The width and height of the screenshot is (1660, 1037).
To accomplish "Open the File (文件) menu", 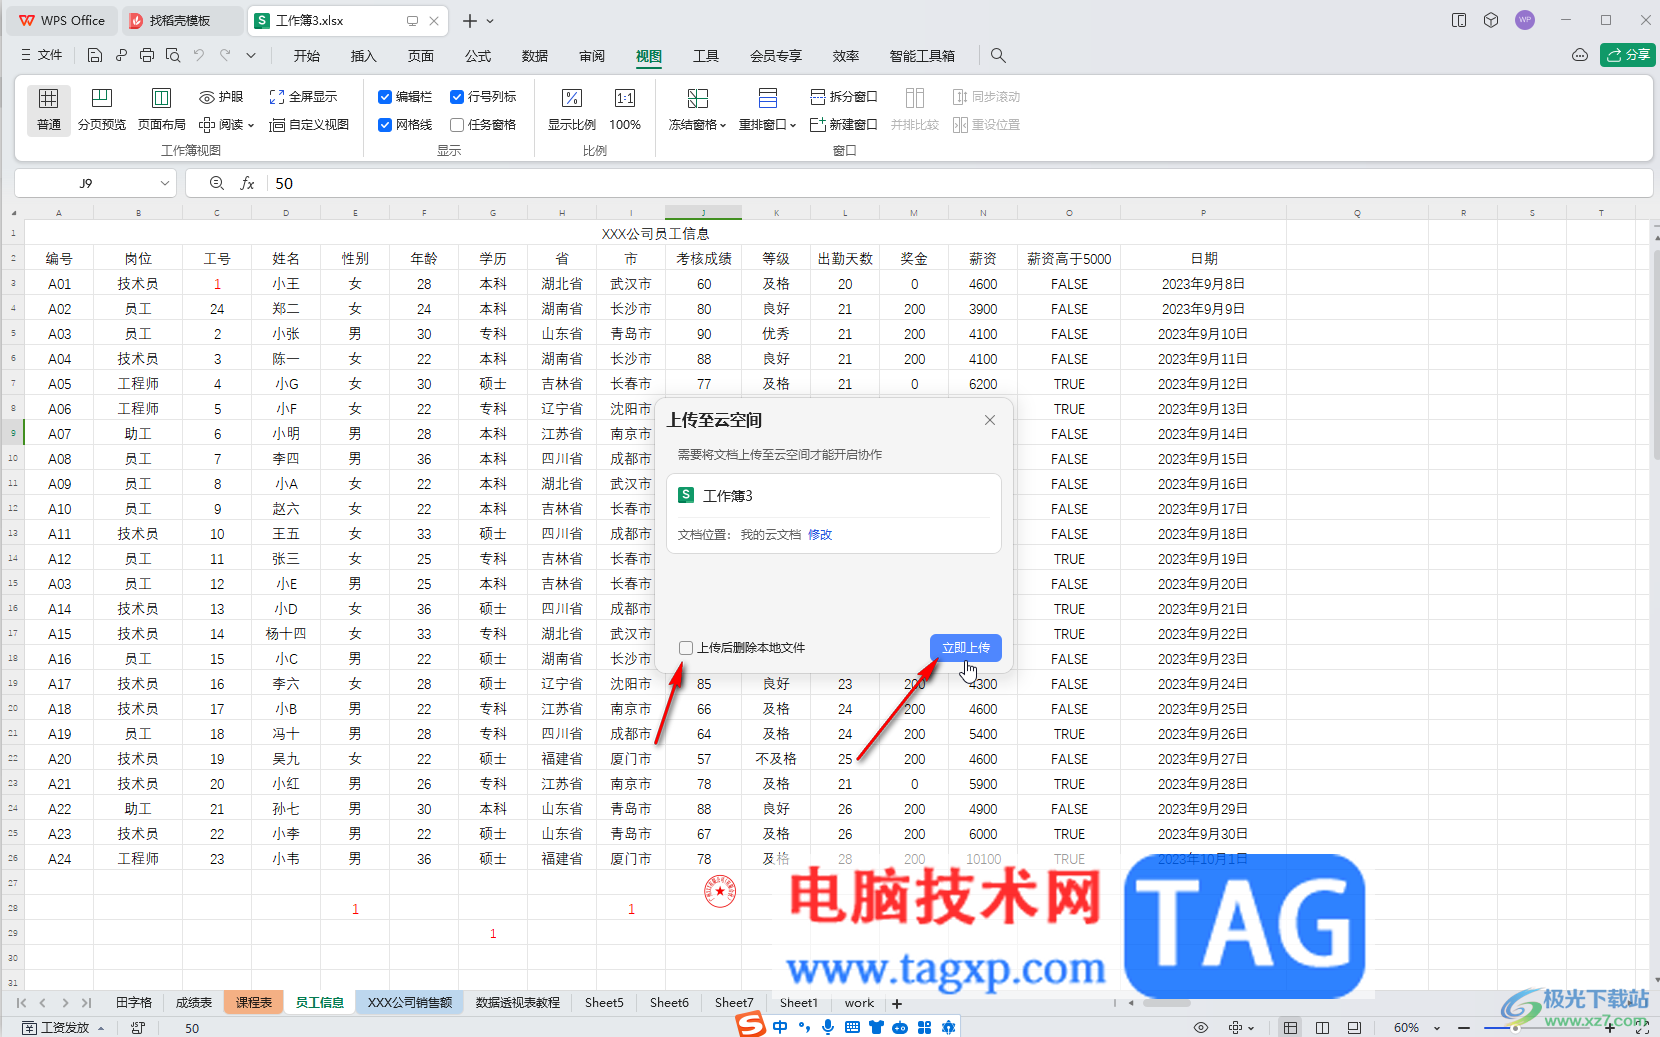I will 42,56.
